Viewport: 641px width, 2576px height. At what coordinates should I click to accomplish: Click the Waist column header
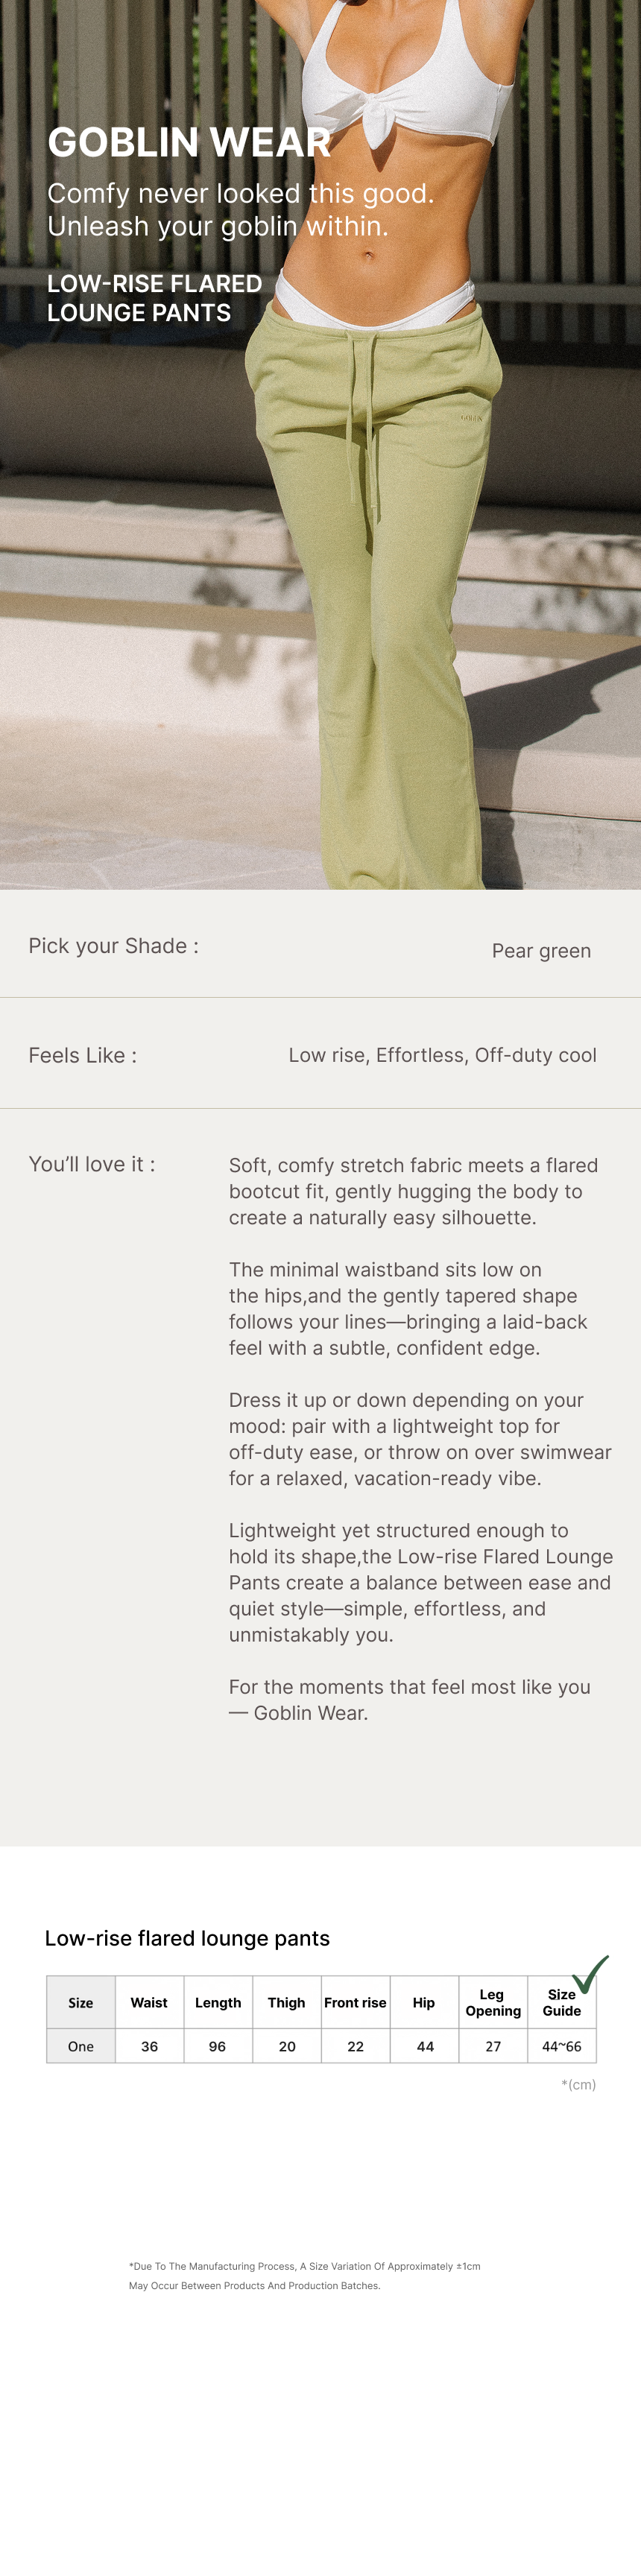coord(149,2002)
